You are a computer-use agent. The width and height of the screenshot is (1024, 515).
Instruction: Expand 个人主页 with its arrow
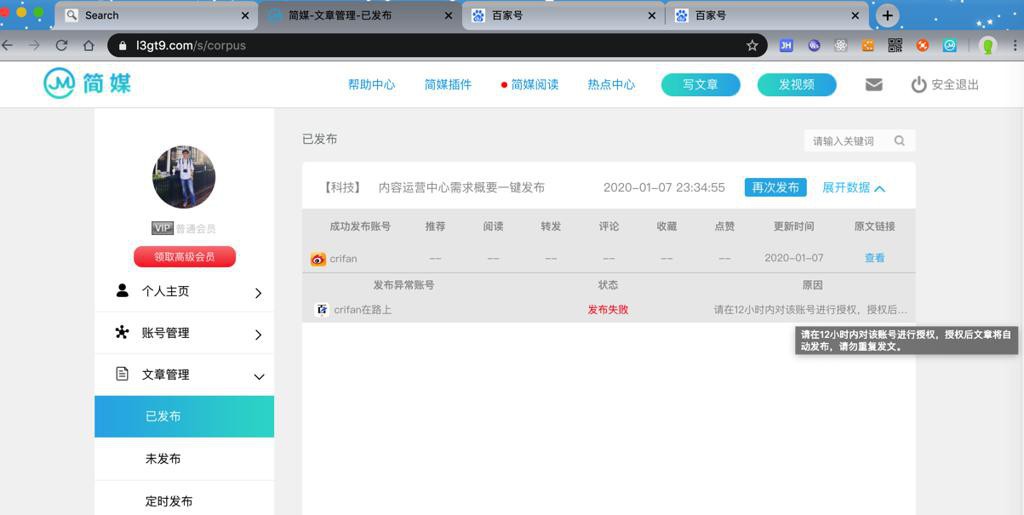click(x=258, y=293)
